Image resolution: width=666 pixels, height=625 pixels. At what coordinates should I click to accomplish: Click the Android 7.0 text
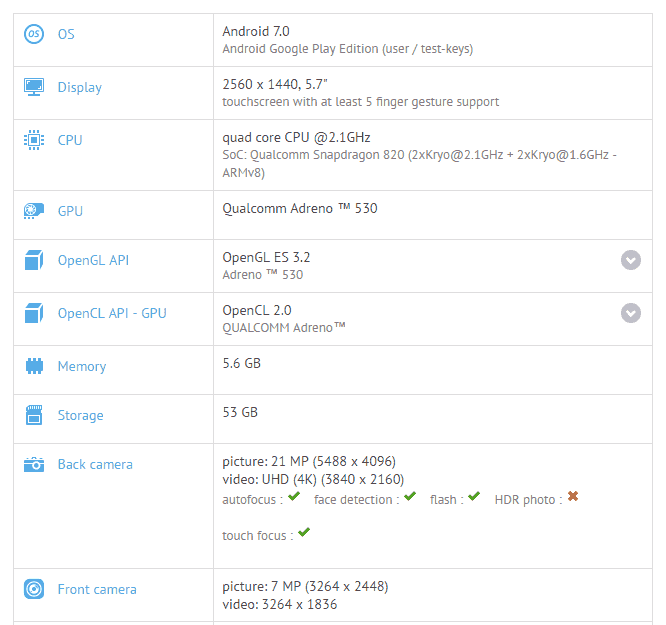point(256,31)
